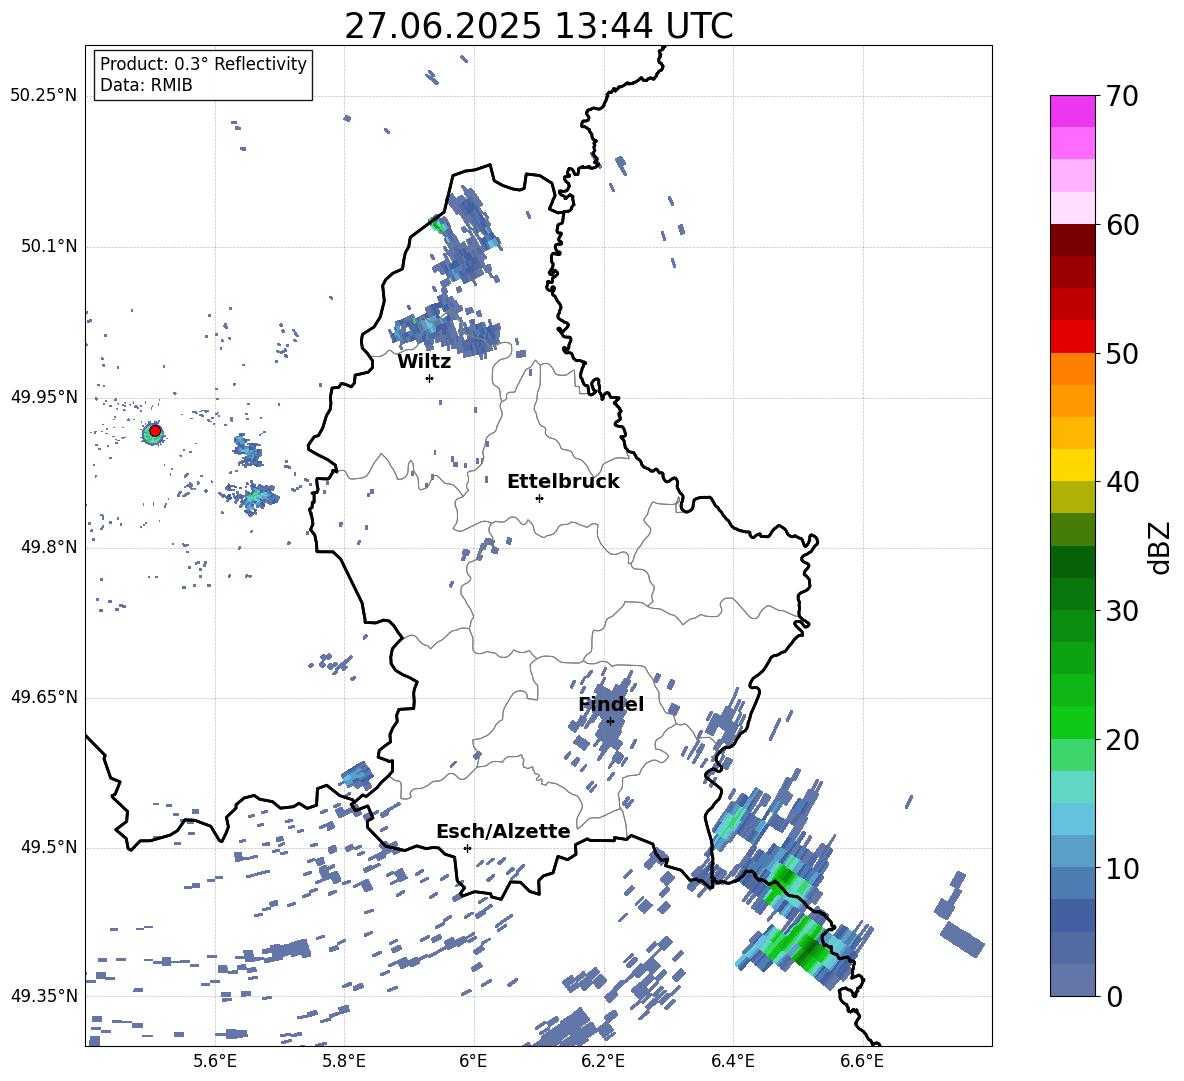Click the dBZ colorbar axis label
1184x1081 pixels.
tap(1161, 547)
